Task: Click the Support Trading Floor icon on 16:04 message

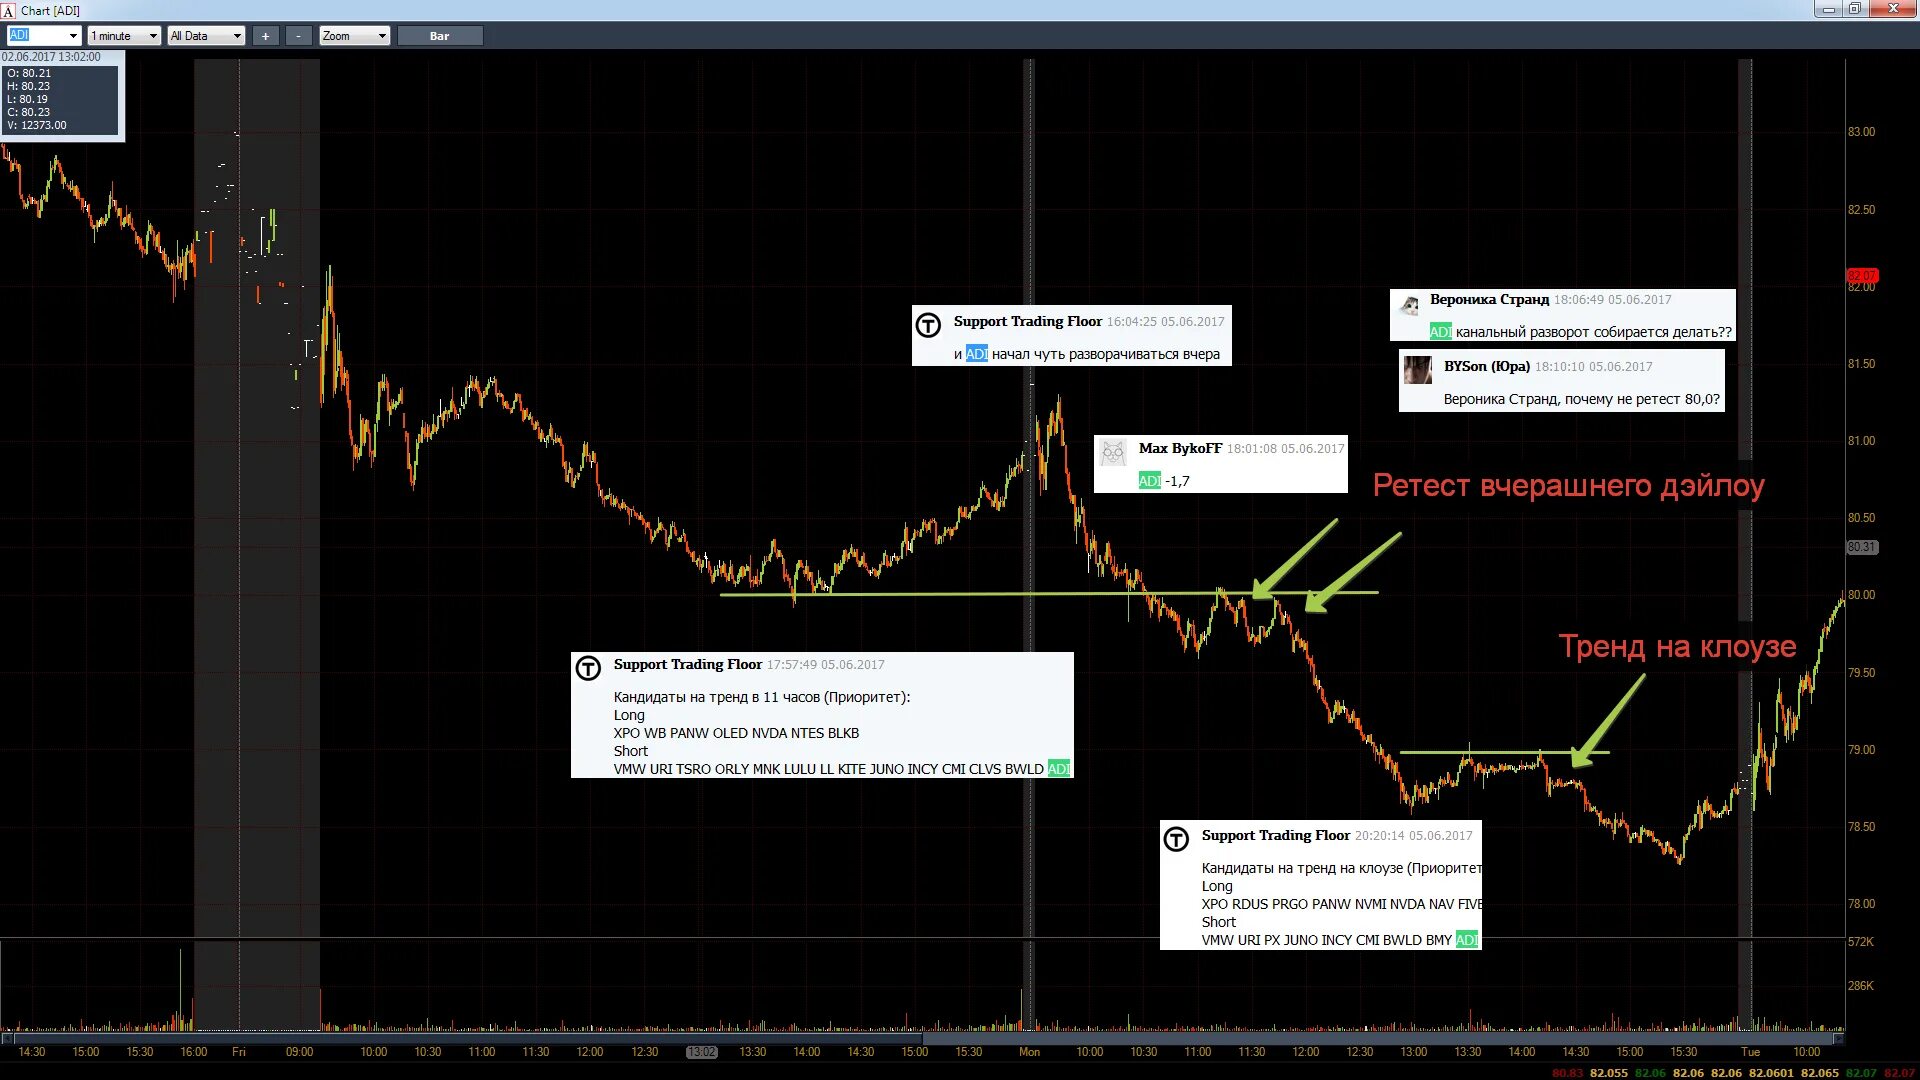Action: coord(930,325)
